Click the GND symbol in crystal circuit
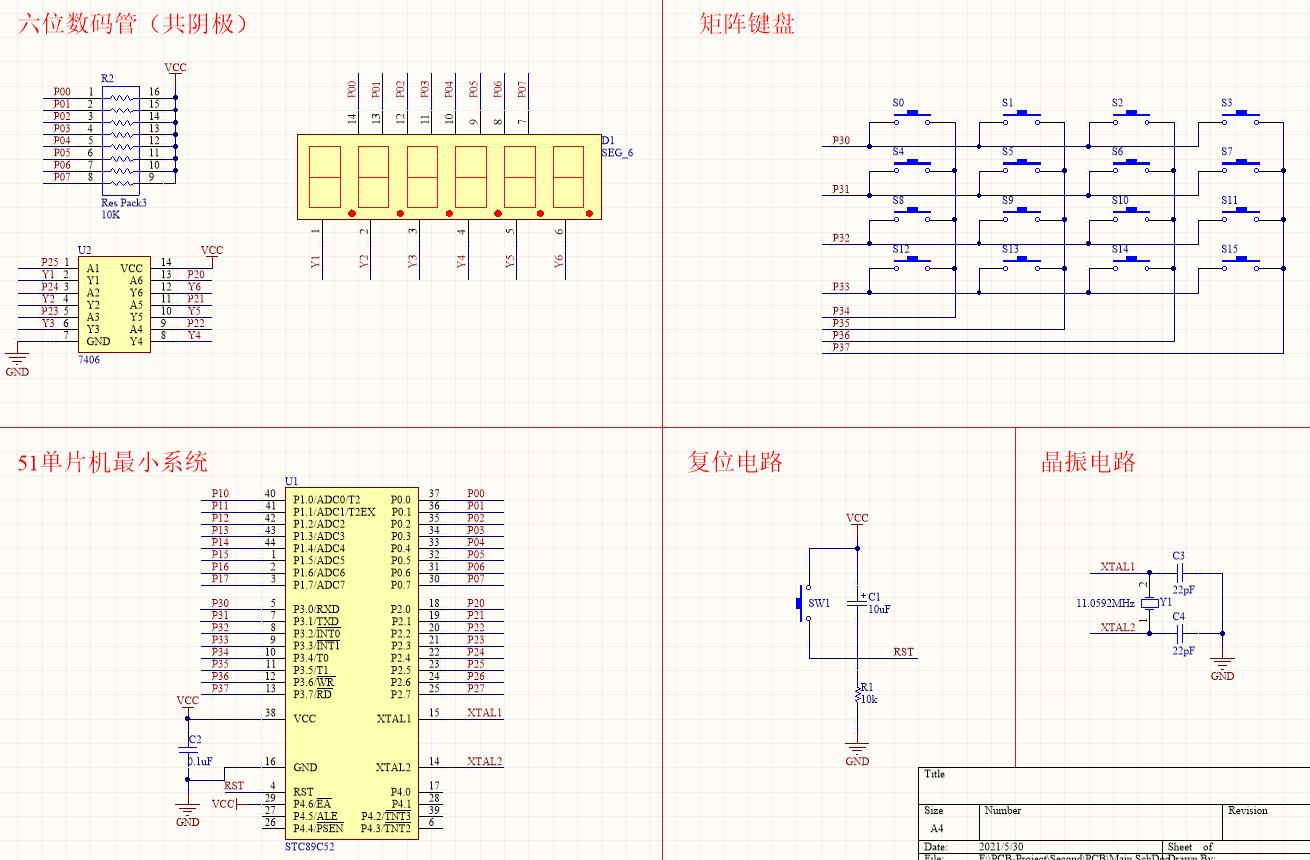This screenshot has width=1310, height=860. coord(1222,668)
